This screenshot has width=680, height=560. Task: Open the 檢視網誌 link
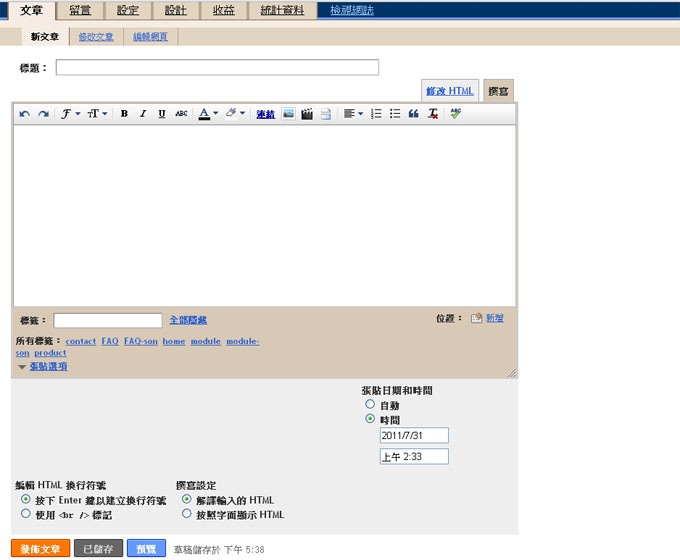352,10
